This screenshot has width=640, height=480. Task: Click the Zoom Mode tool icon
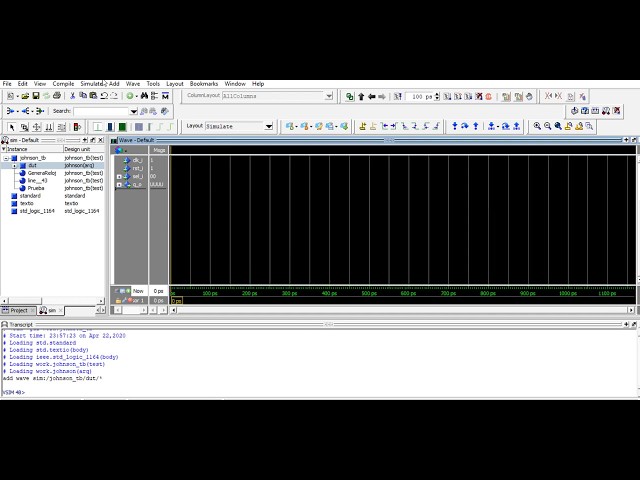[x=24, y=127]
